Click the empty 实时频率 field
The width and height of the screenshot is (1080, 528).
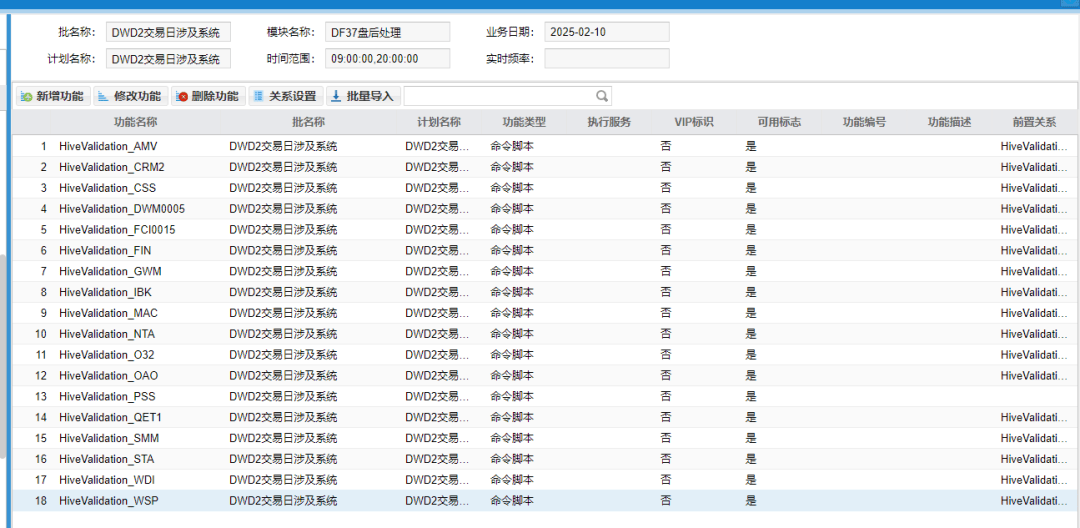click(x=606, y=59)
